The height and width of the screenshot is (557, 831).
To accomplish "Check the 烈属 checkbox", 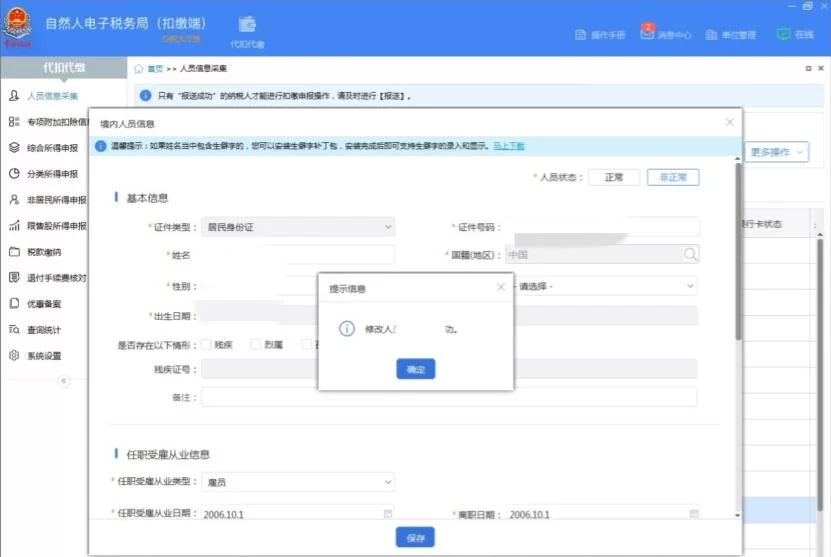I will point(256,345).
